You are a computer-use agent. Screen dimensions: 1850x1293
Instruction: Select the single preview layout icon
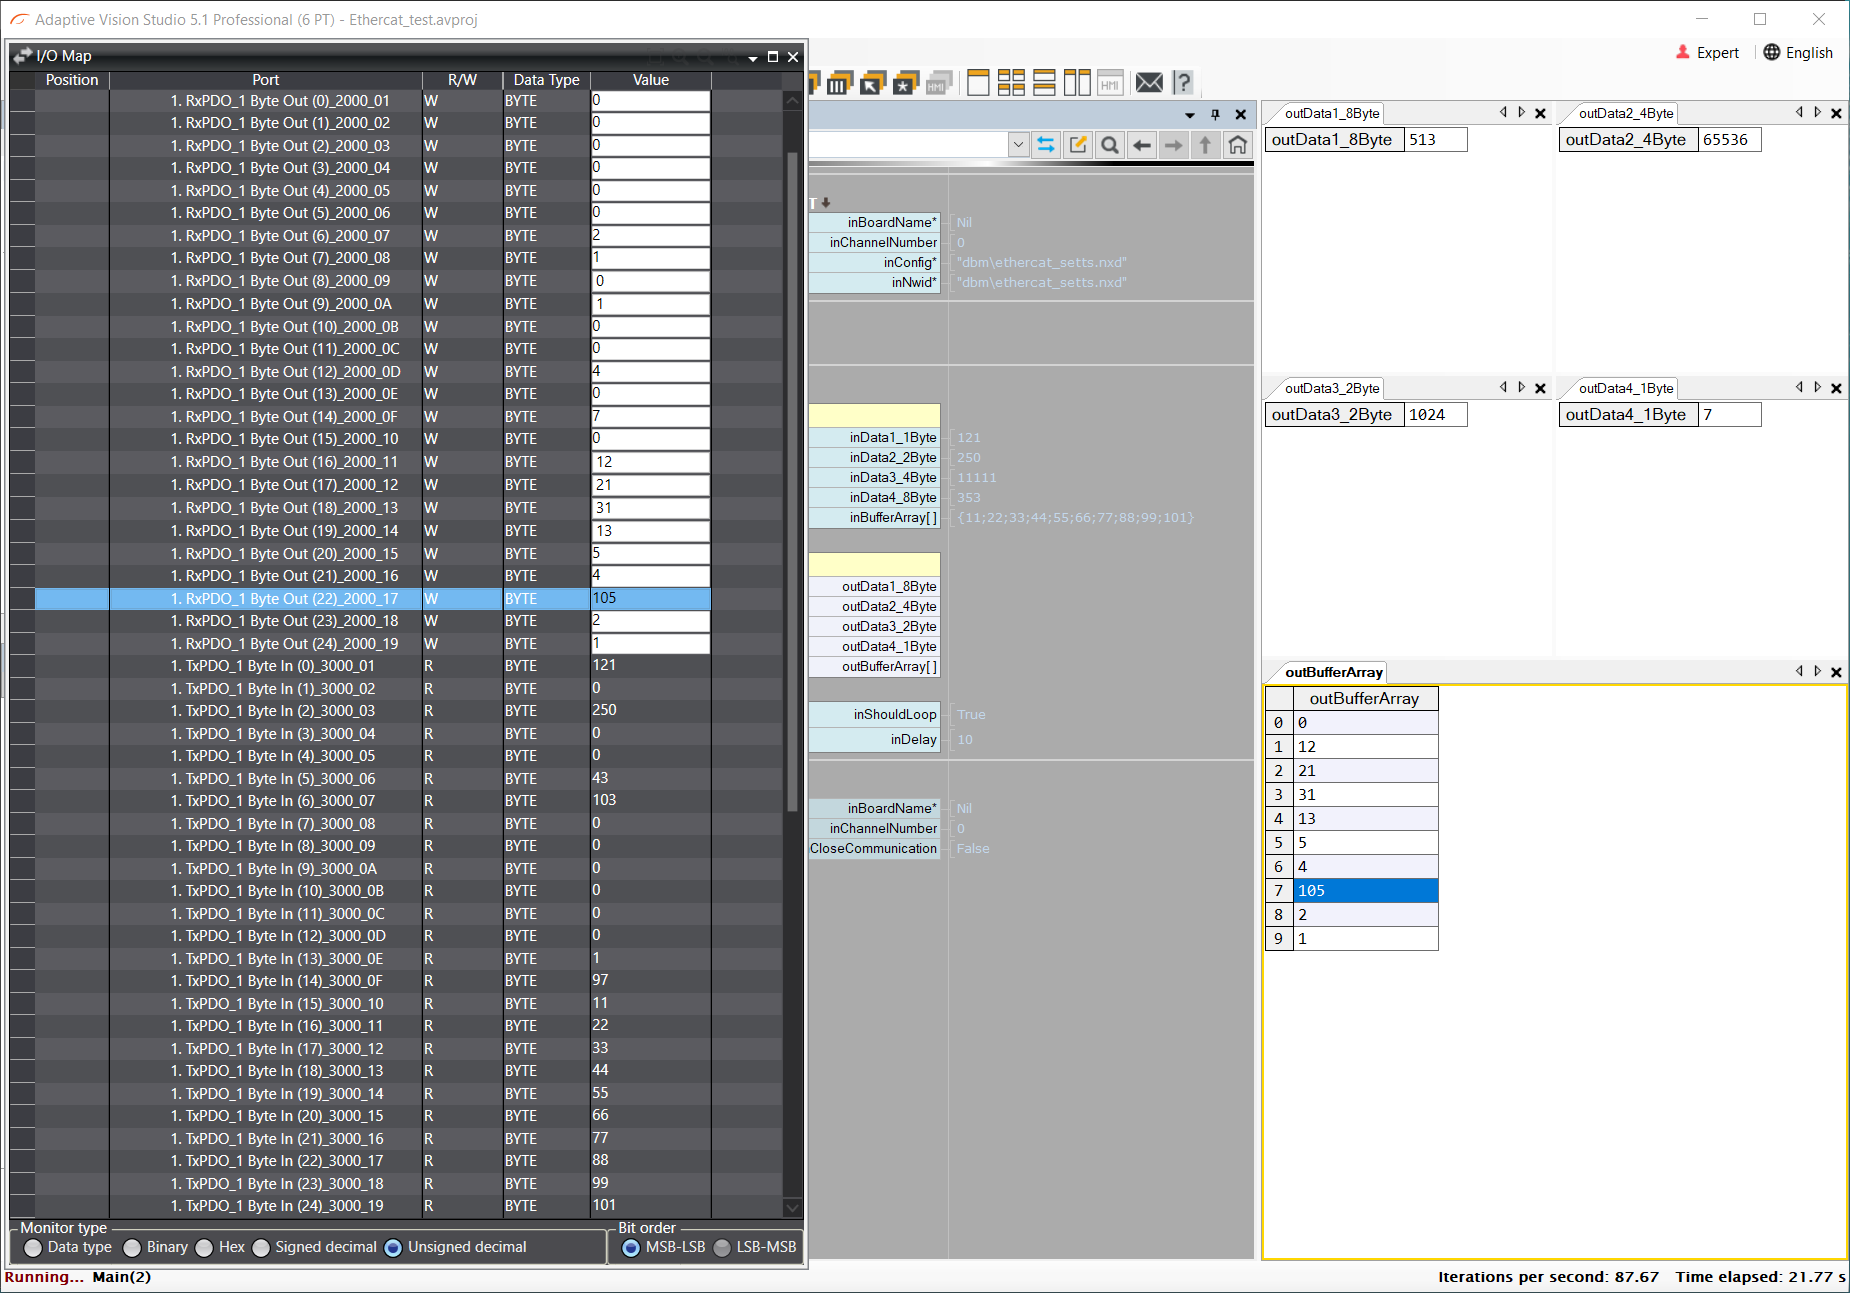tap(978, 83)
